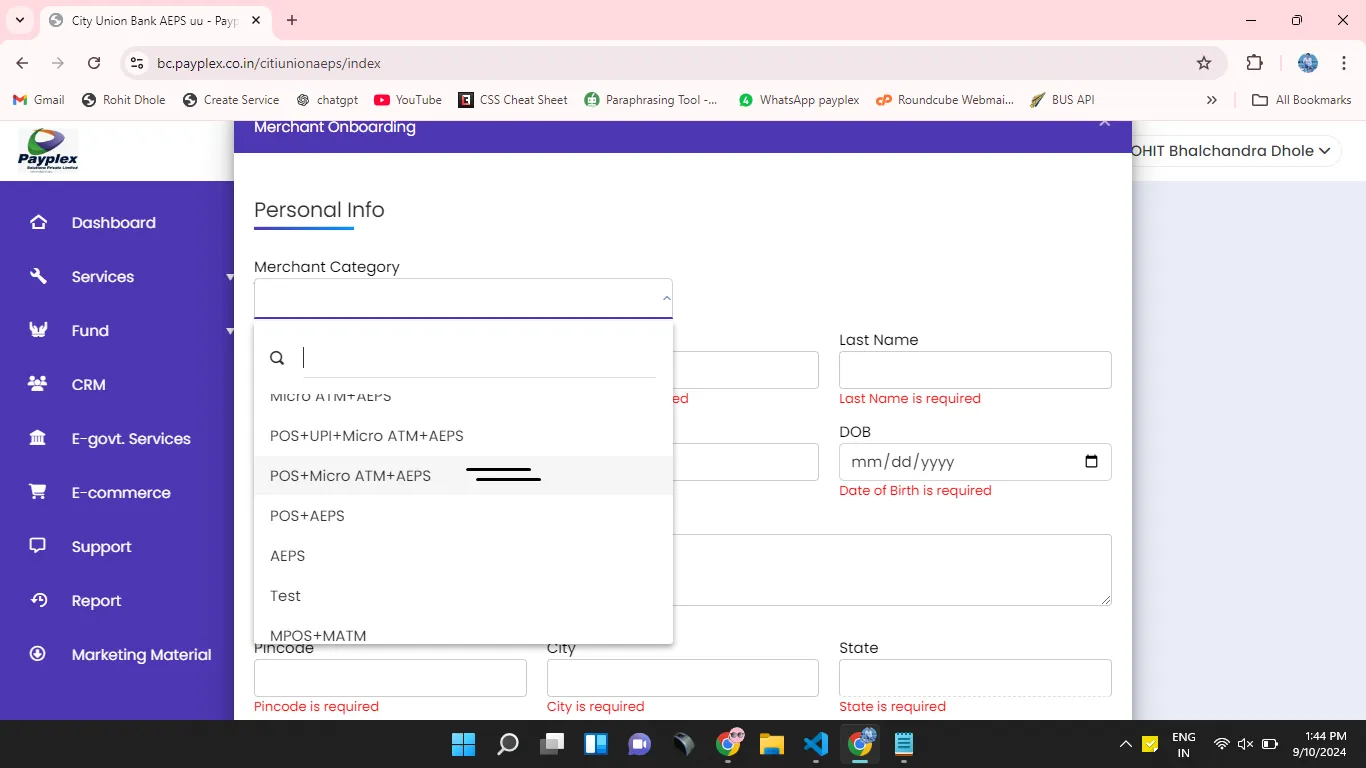This screenshot has height=768, width=1366.
Task: Collapse the Merchant Category dropdown
Action: [666, 298]
